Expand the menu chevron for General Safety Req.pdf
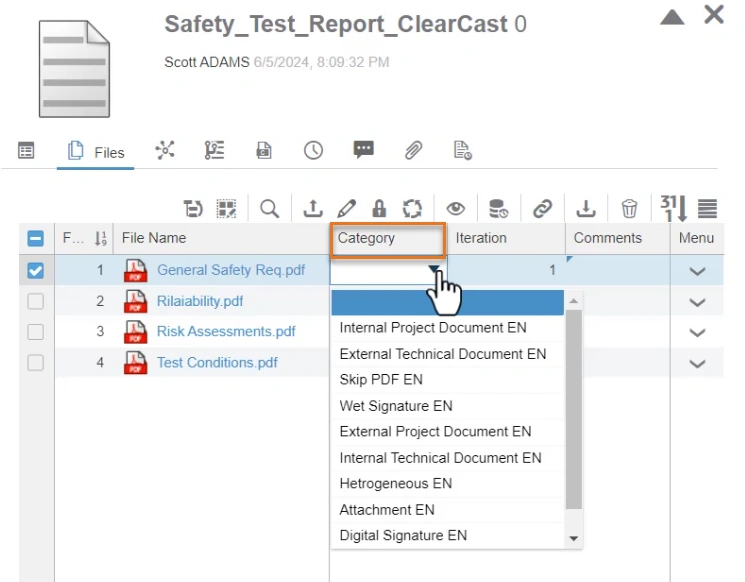745x582 pixels. click(697, 271)
